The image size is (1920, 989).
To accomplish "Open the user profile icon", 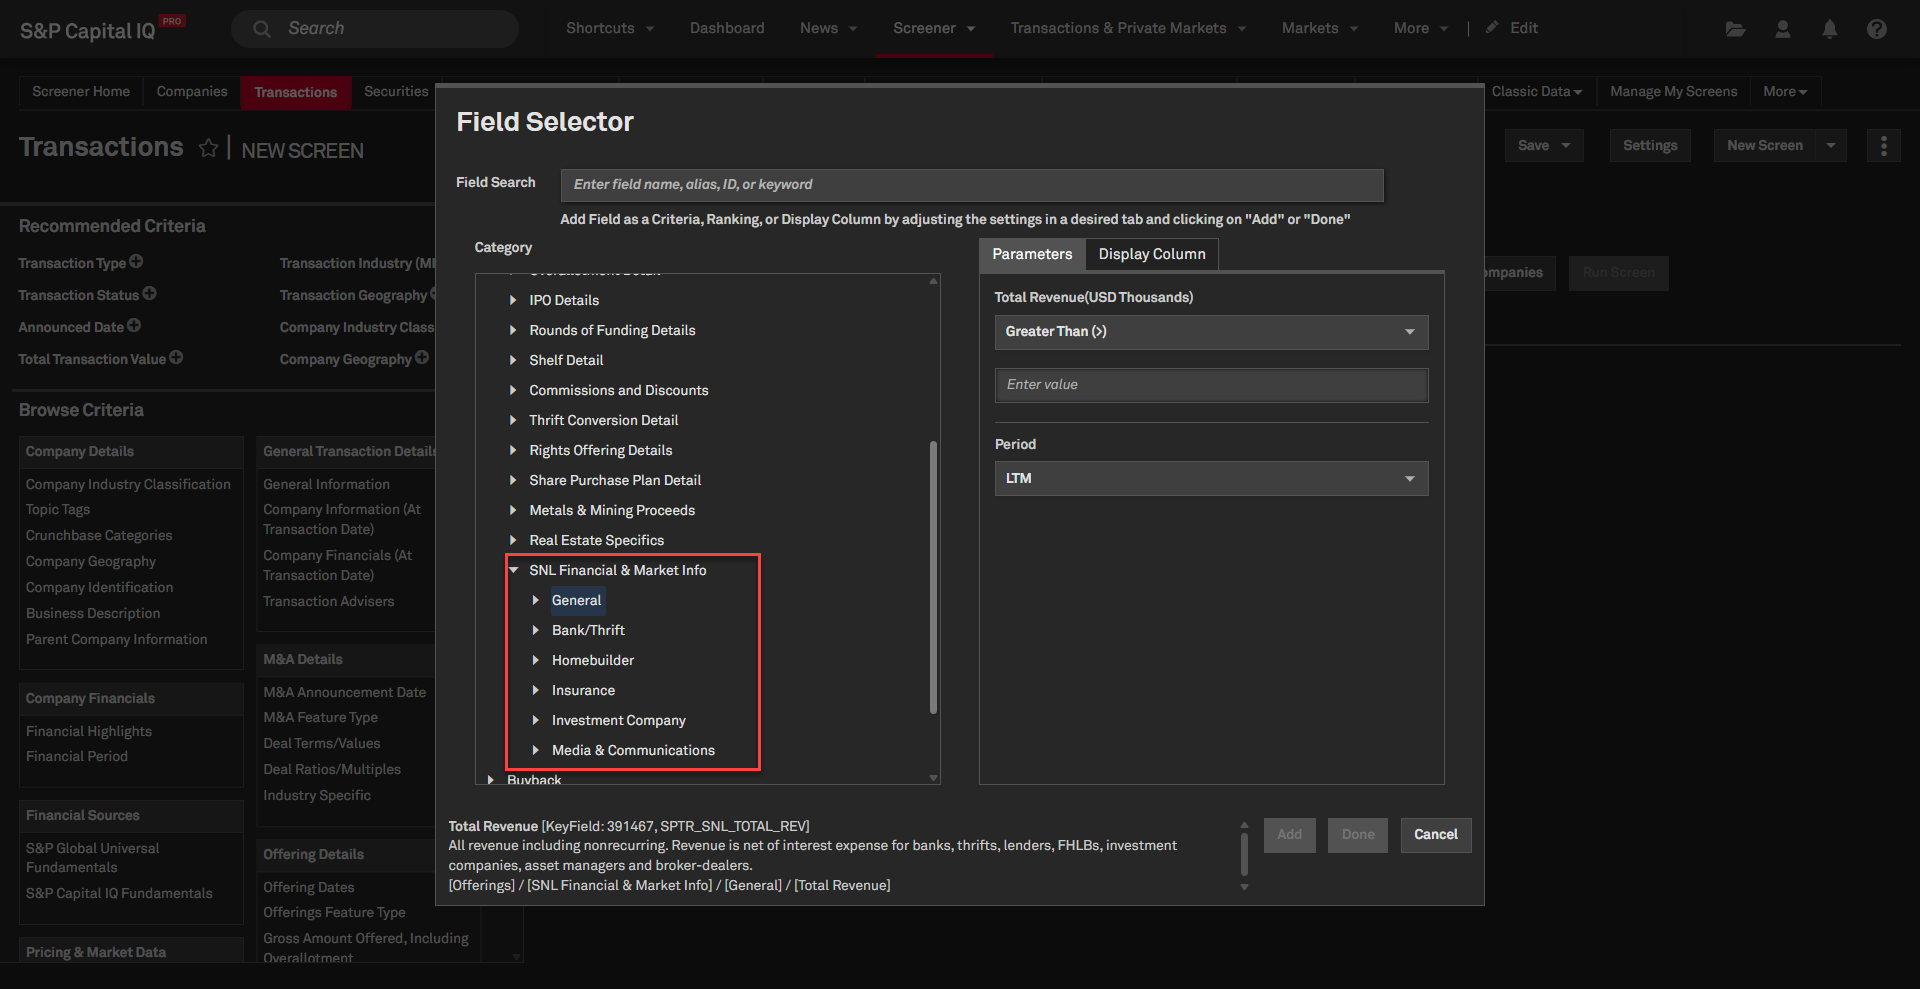I will [1782, 29].
